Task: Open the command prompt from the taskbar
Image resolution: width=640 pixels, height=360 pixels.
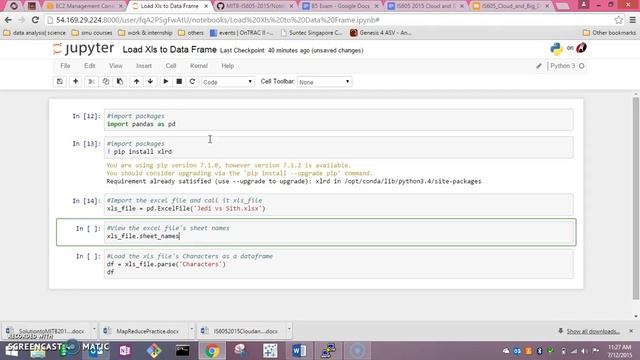Action: pyautogui.click(x=182, y=351)
